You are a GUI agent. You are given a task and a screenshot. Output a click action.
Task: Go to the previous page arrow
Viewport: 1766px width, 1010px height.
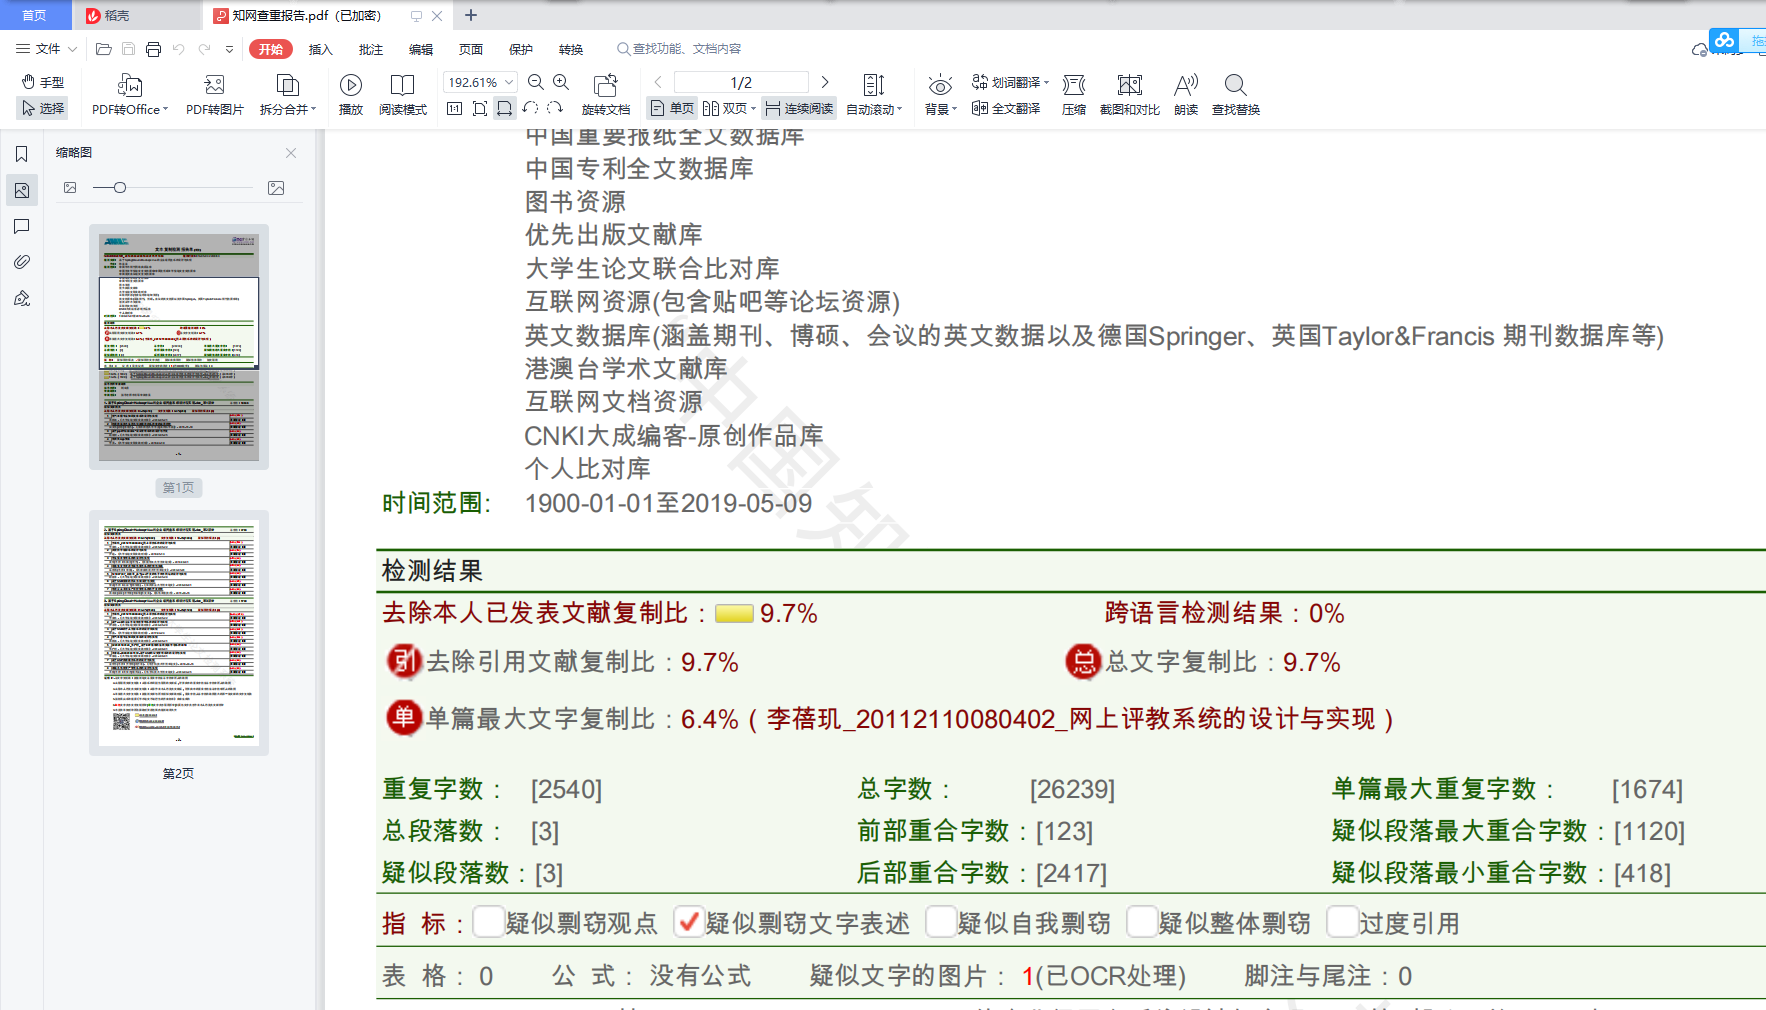[x=658, y=82]
